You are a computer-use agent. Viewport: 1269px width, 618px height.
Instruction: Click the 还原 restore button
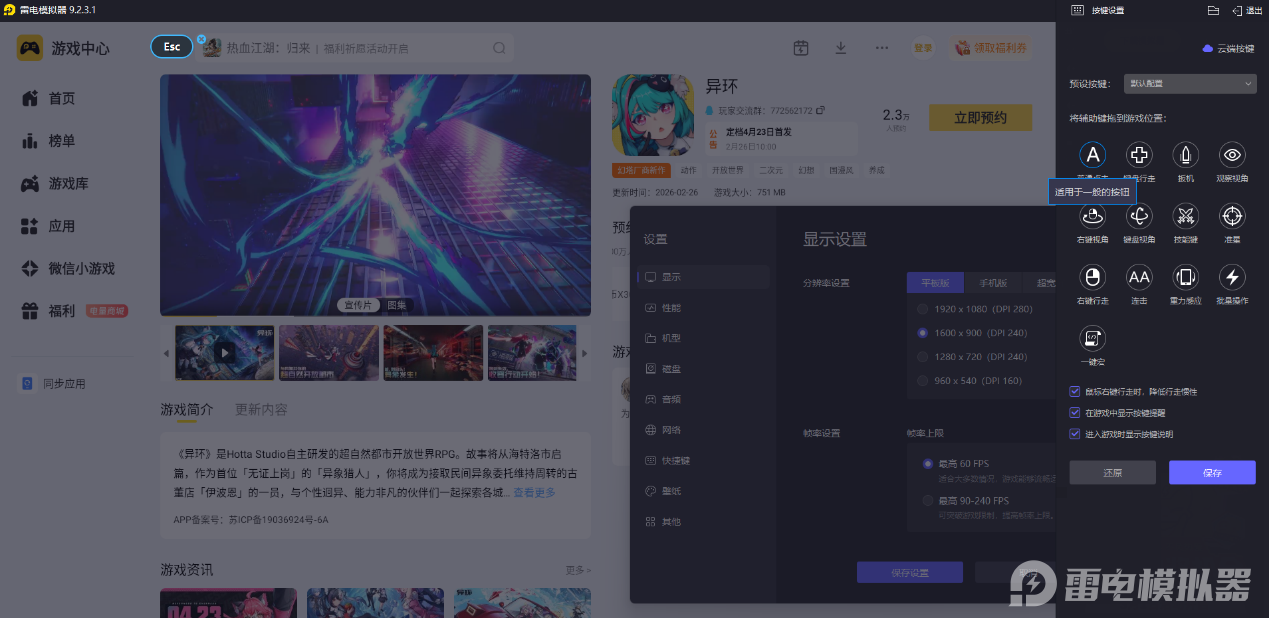1112,473
